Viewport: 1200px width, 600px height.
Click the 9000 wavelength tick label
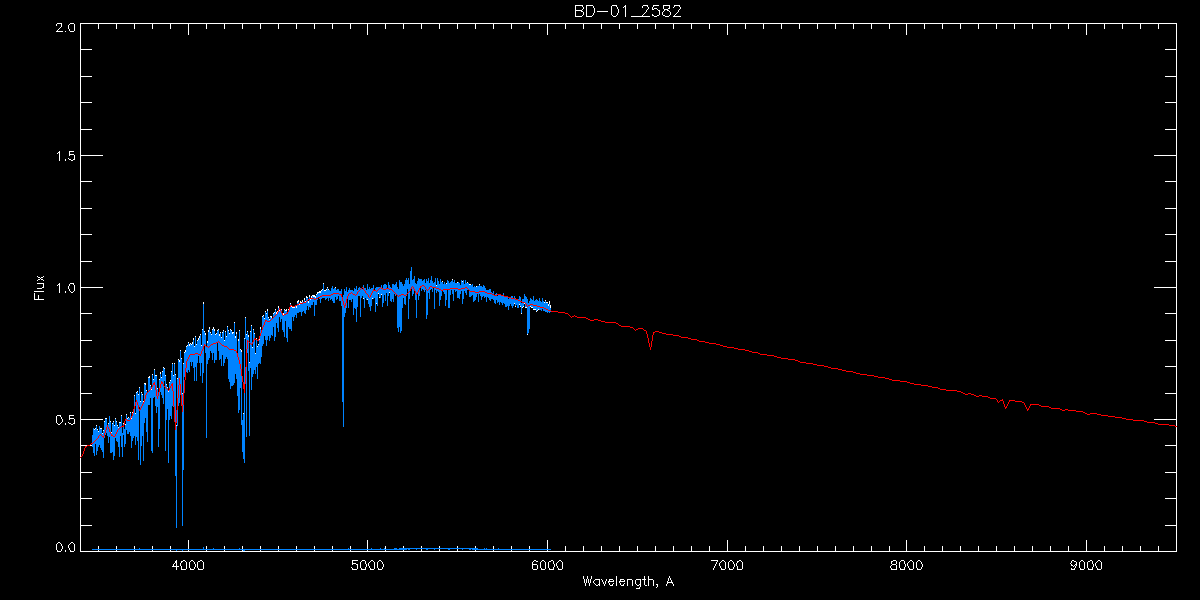(1086, 564)
